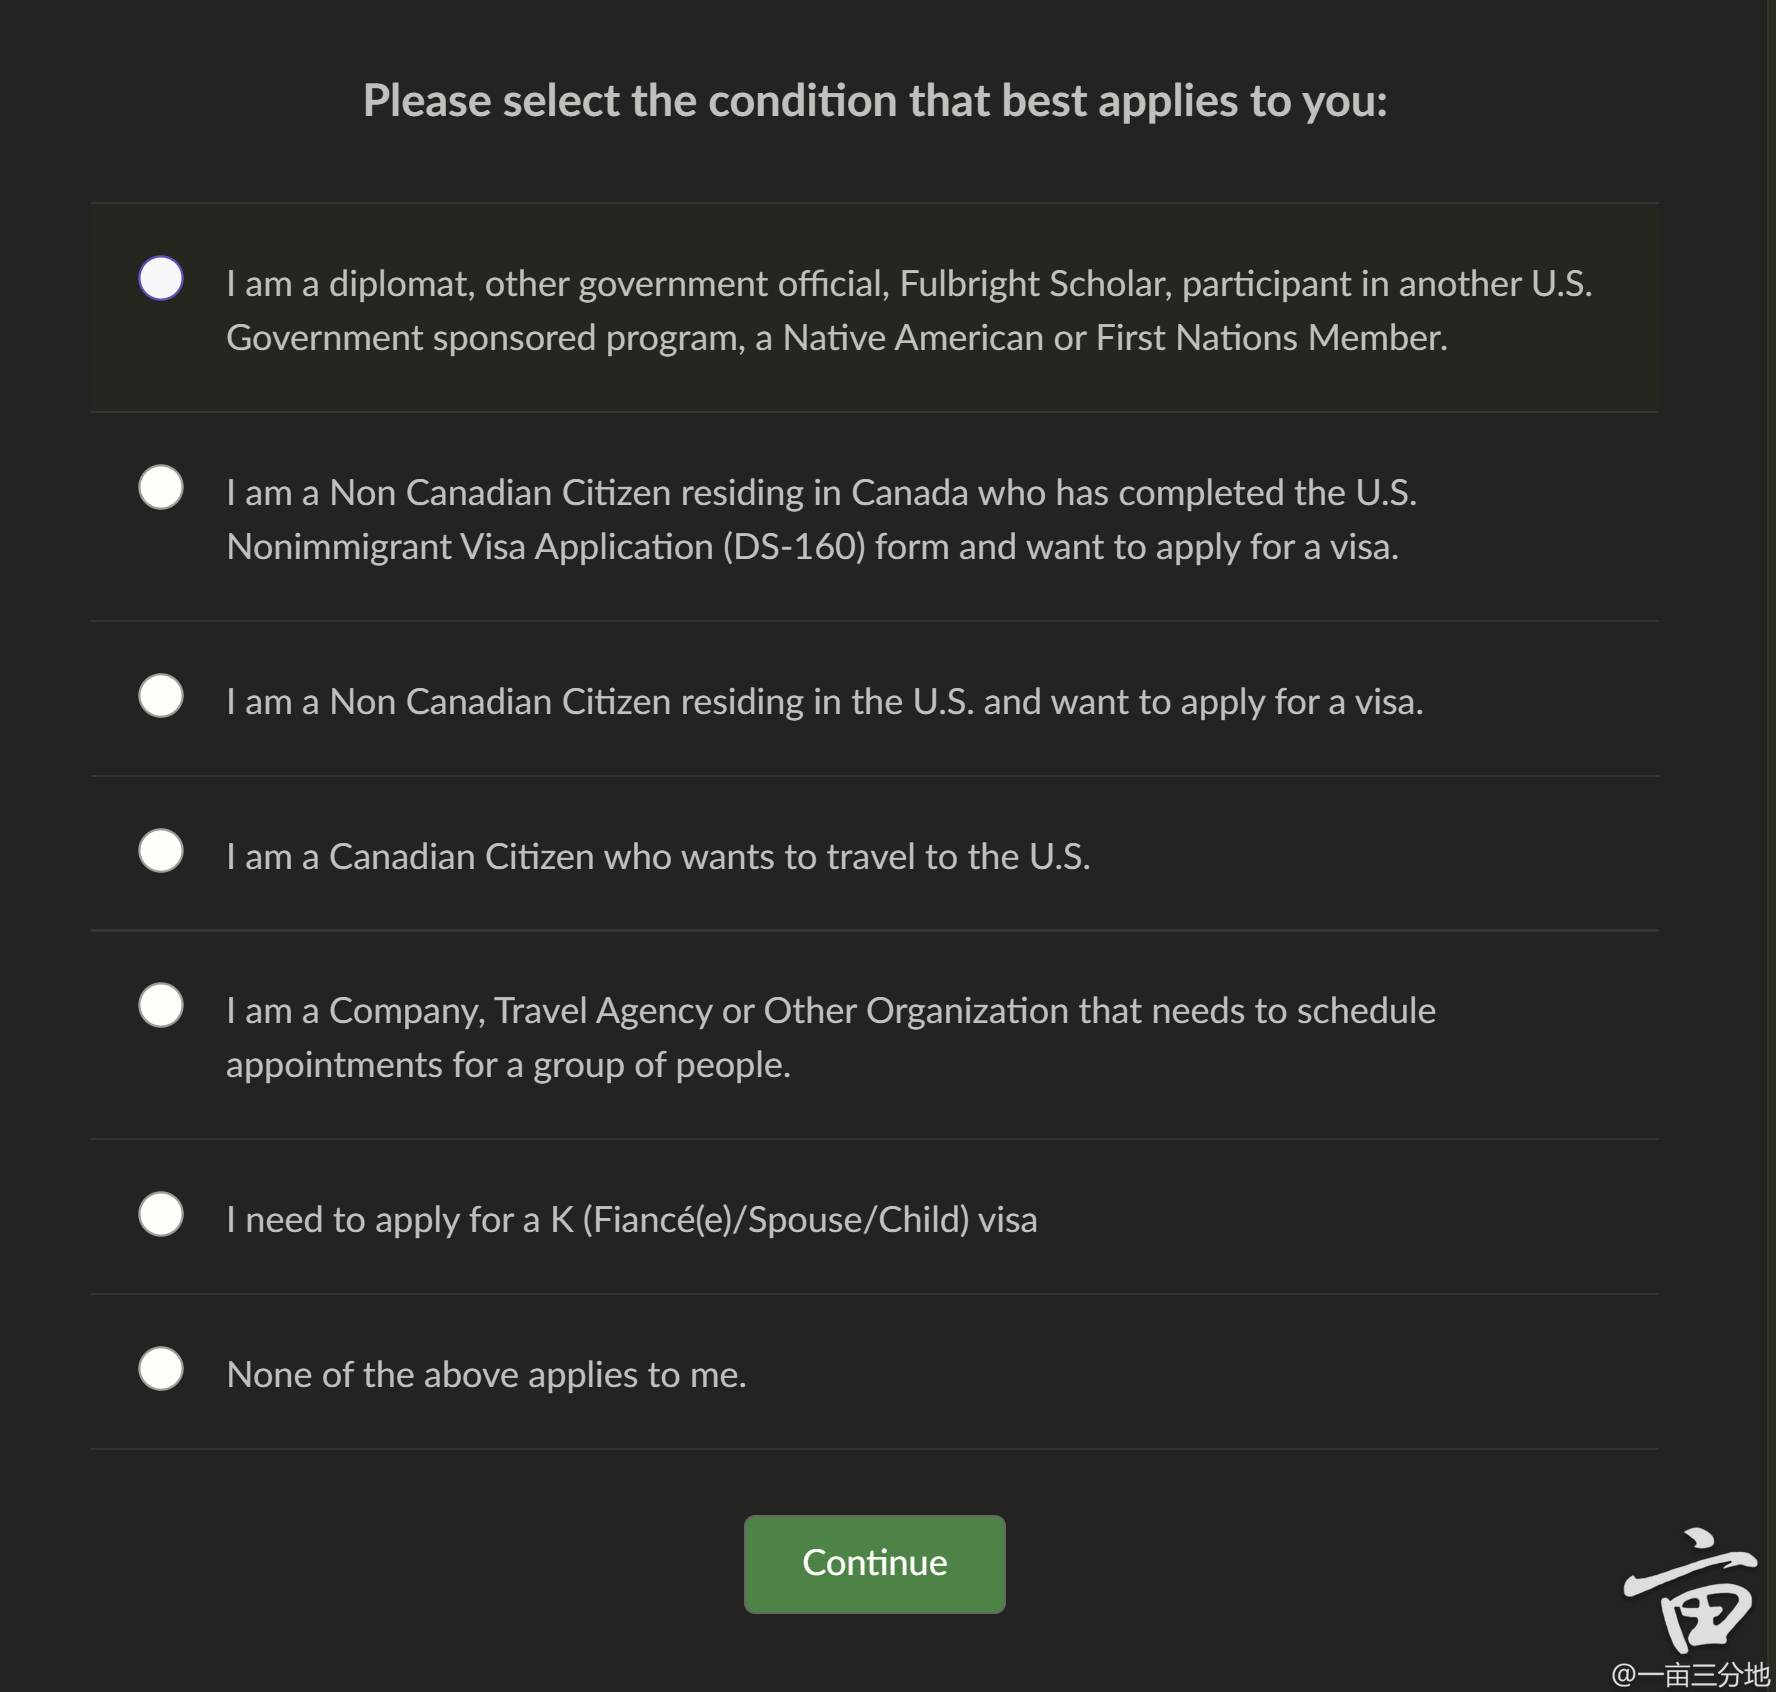Click the vertical scrollbar at the window edge
This screenshot has height=1692, width=1776.
tap(1771, 846)
